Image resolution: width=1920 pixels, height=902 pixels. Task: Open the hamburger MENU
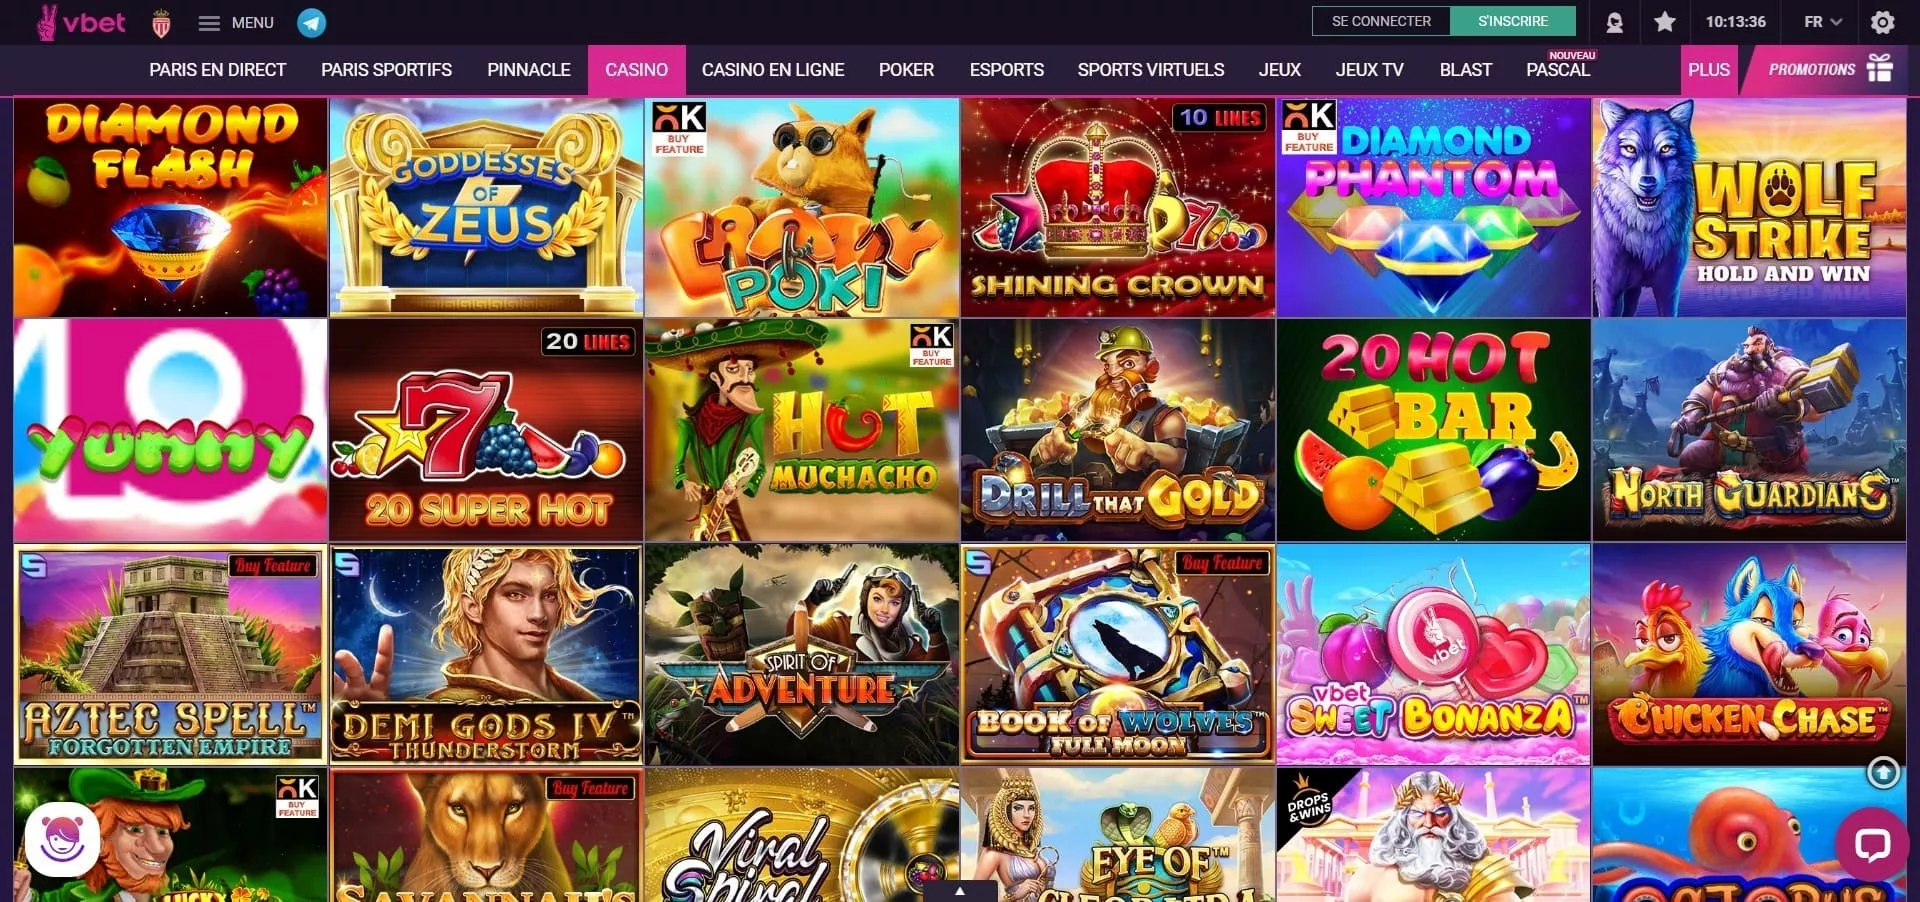tap(236, 22)
